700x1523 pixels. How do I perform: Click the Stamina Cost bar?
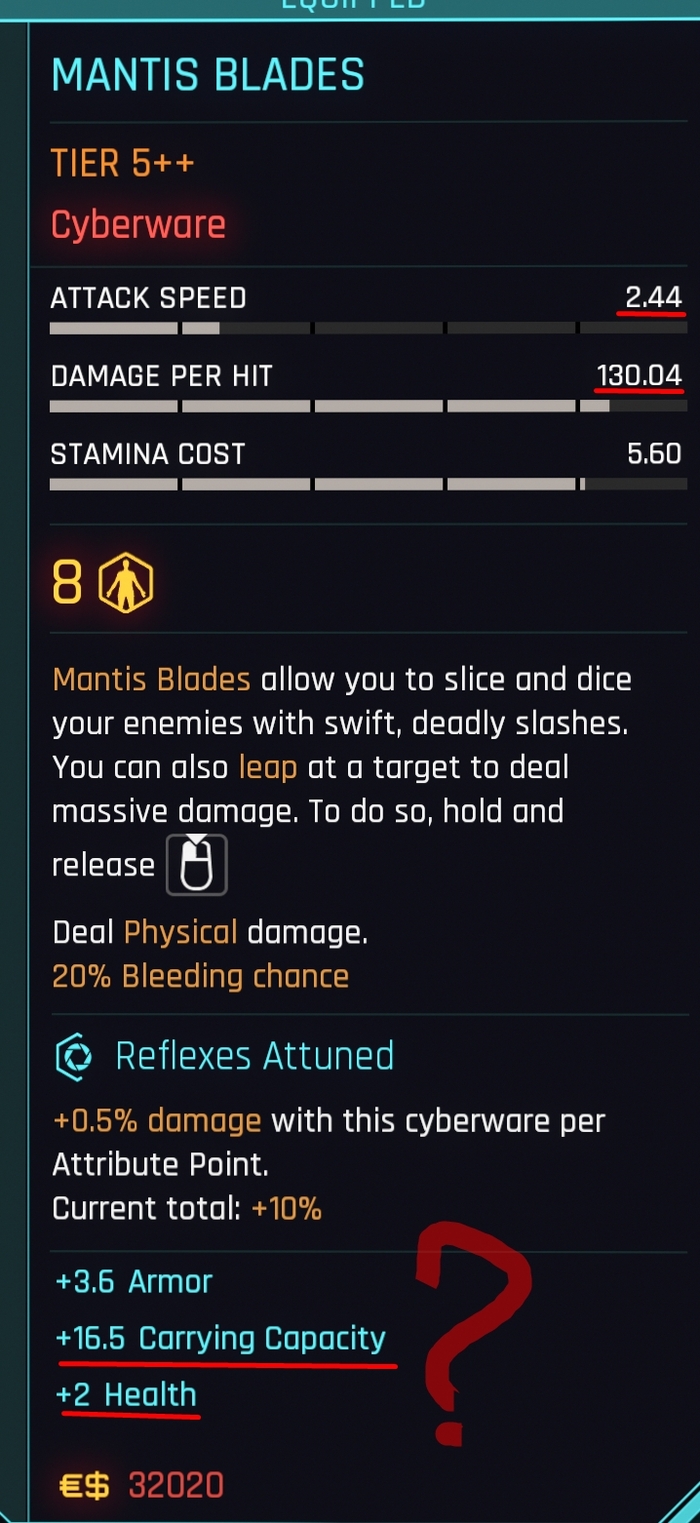pyautogui.click(x=366, y=484)
